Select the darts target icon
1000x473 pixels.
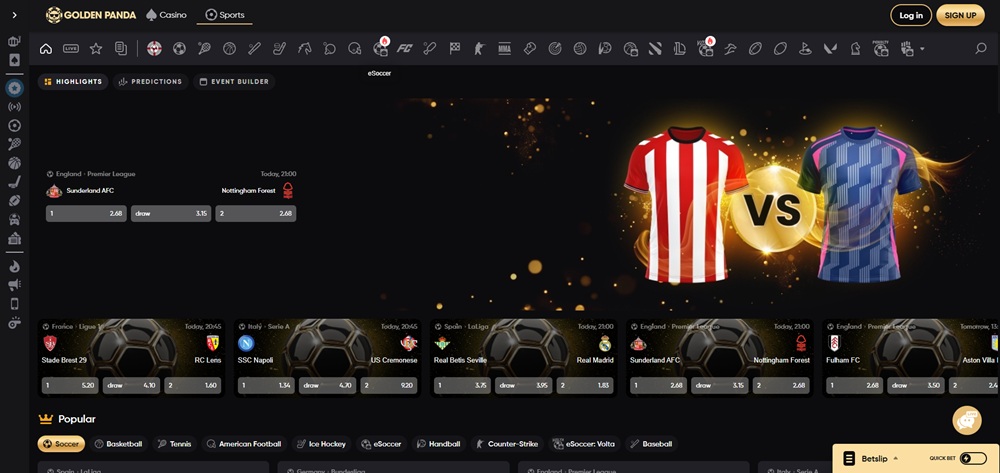click(555, 48)
